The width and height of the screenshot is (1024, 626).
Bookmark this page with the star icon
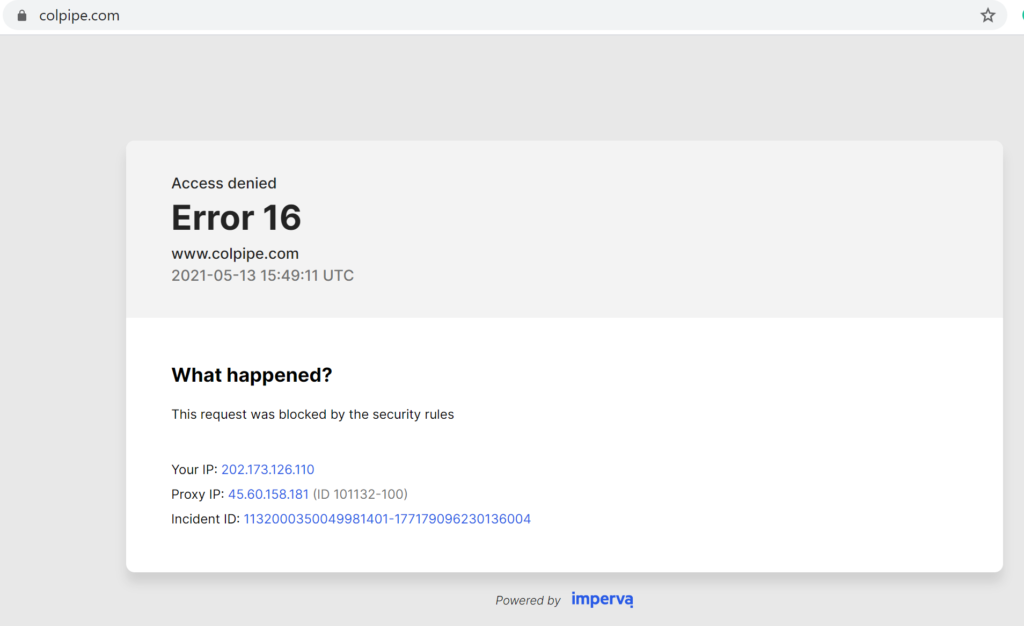tap(988, 16)
